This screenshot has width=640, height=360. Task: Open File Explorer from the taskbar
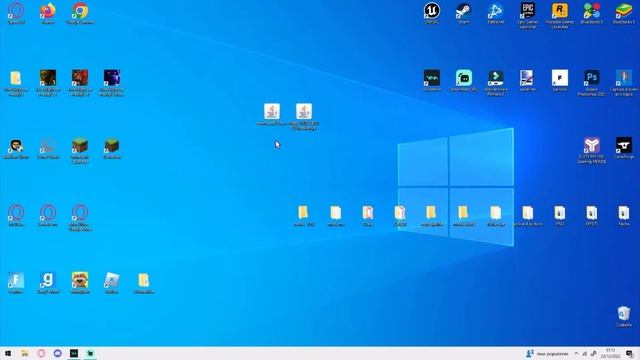click(24, 353)
